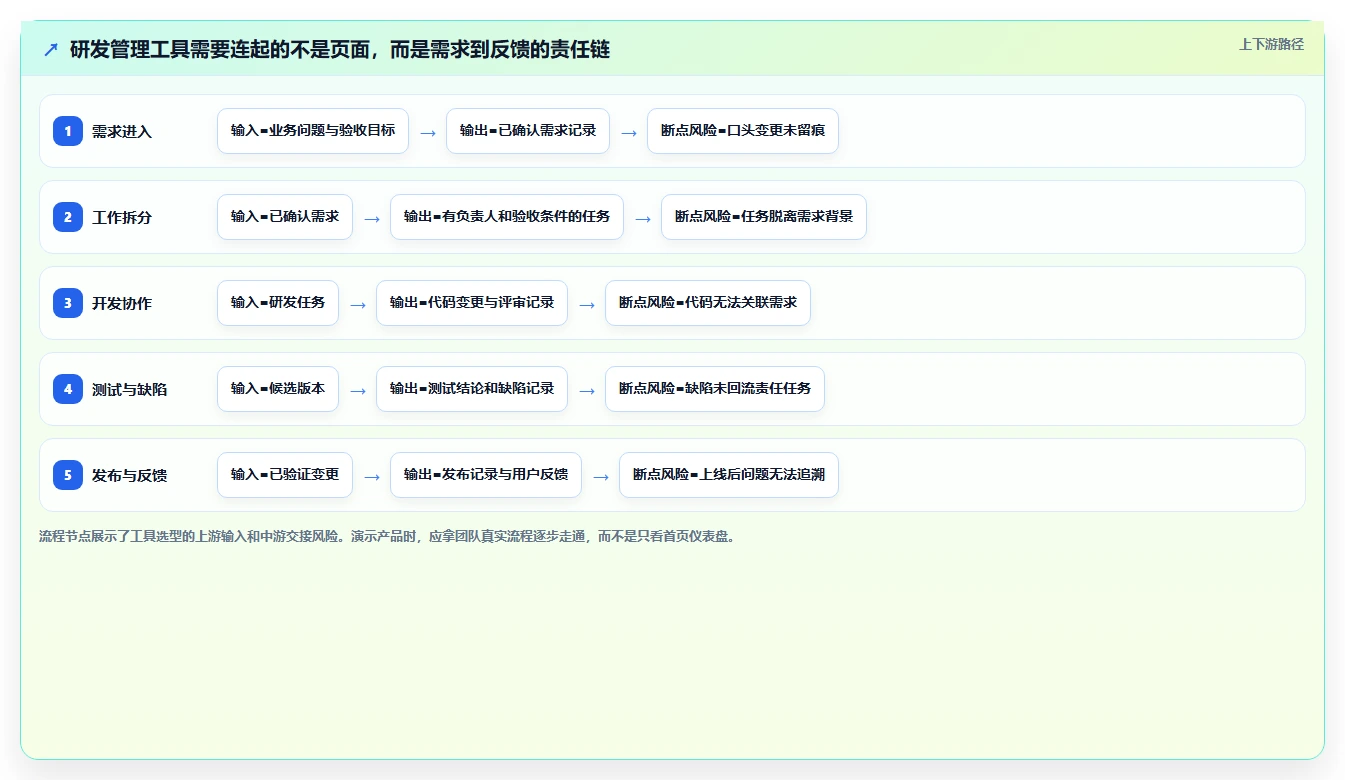Pick the 输入=已验证变更 chip
Image resolution: width=1345 pixels, height=780 pixels.
285,475
